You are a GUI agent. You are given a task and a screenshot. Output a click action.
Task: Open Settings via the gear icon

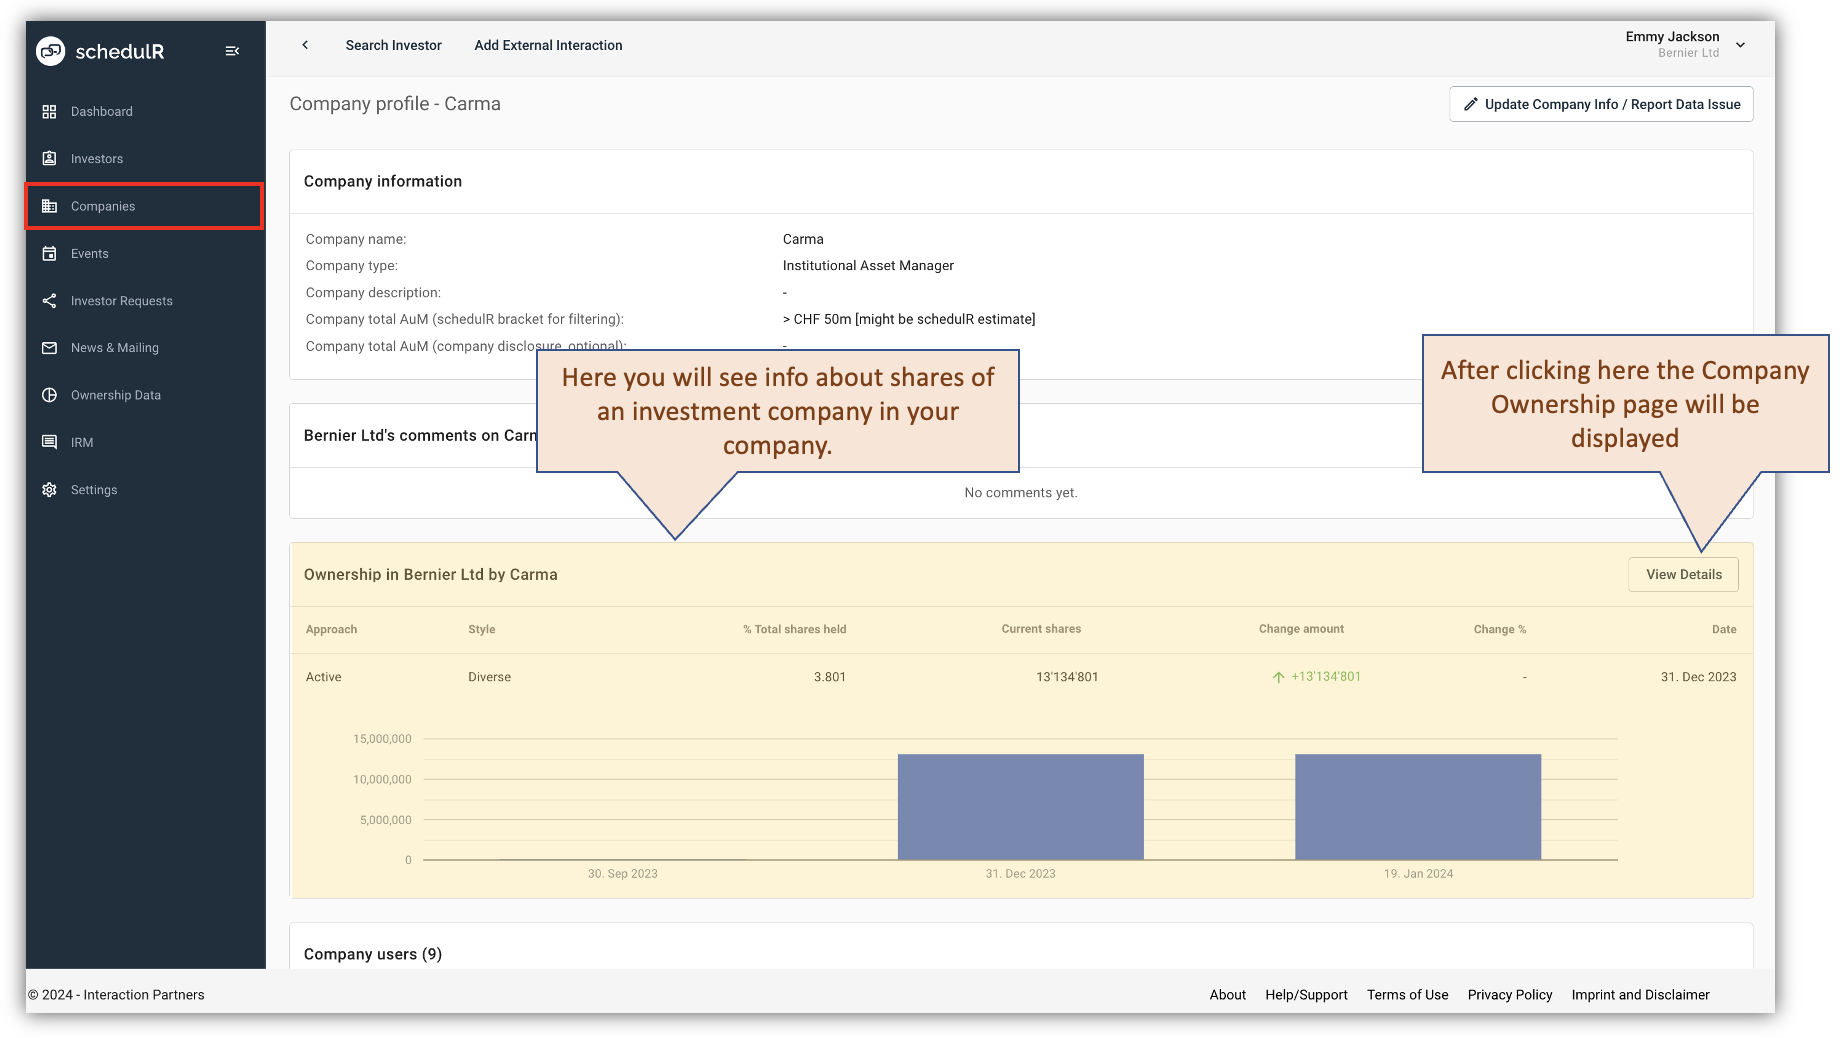[x=49, y=489]
